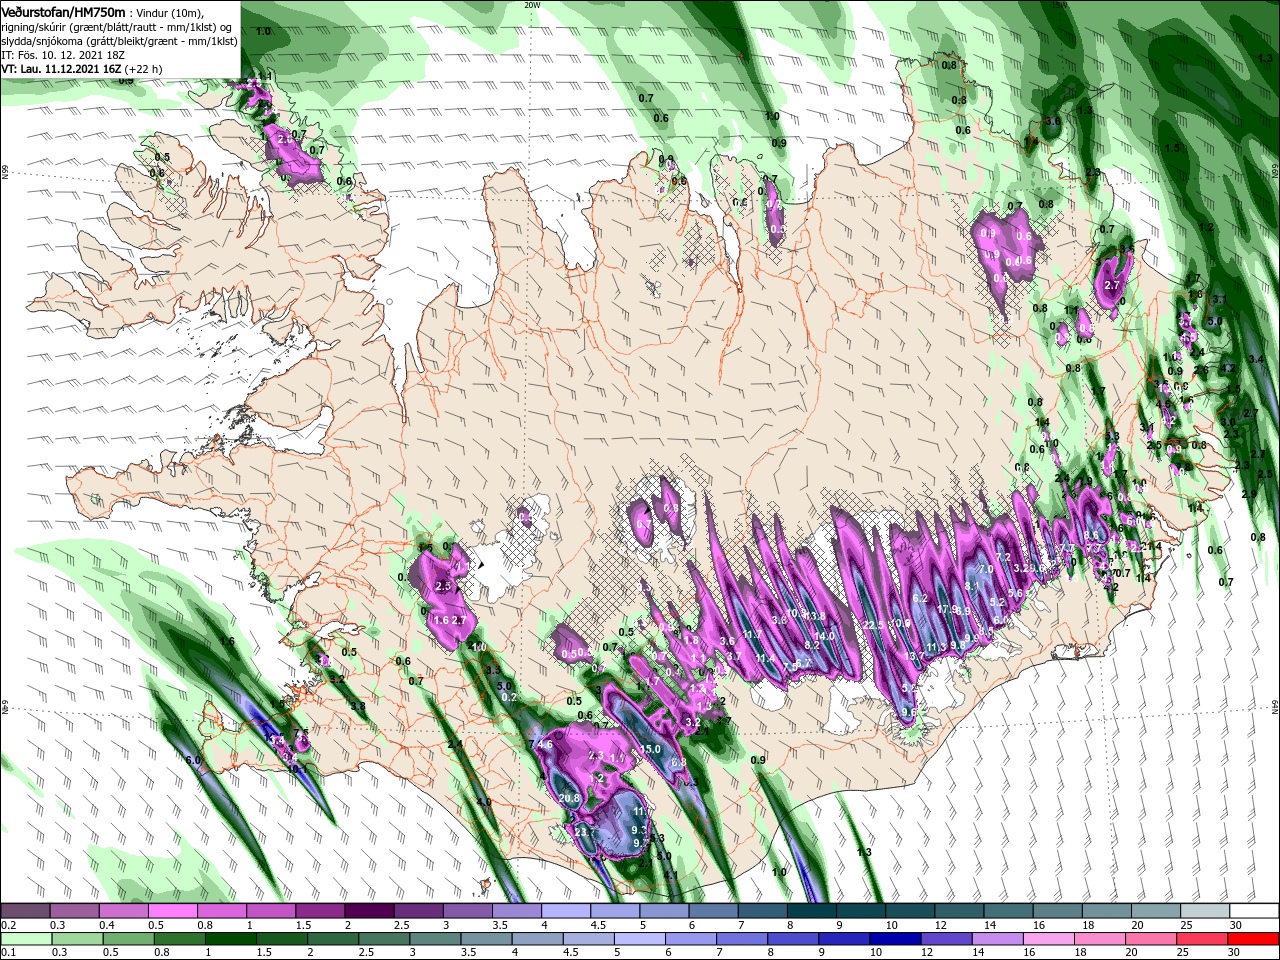The height and width of the screenshot is (960, 1280).
Task: Click the 13.7 precipitation value on the map
Action: (915, 656)
